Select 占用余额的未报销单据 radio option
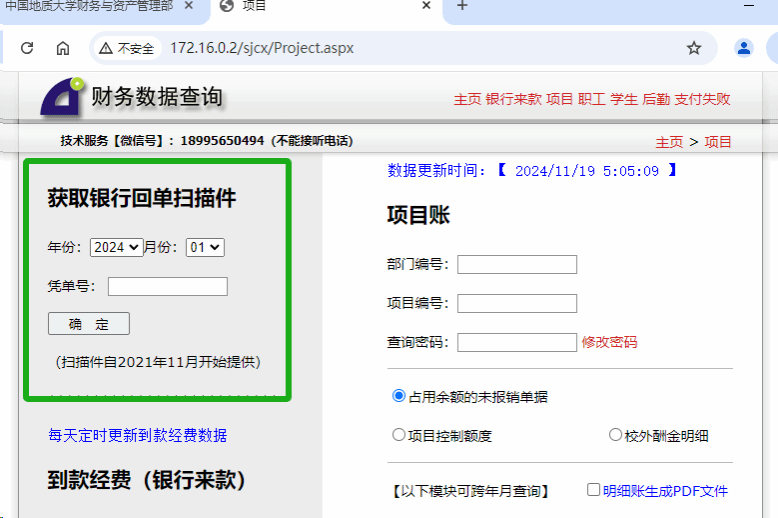778x518 pixels. (x=399, y=396)
